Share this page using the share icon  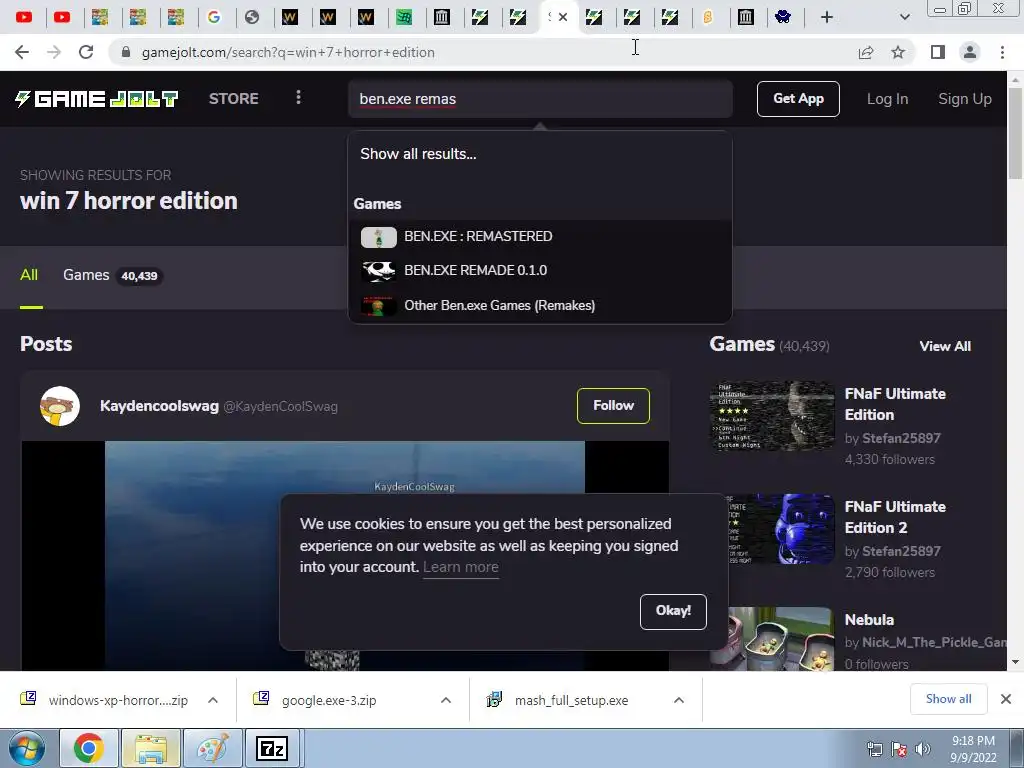point(866,52)
